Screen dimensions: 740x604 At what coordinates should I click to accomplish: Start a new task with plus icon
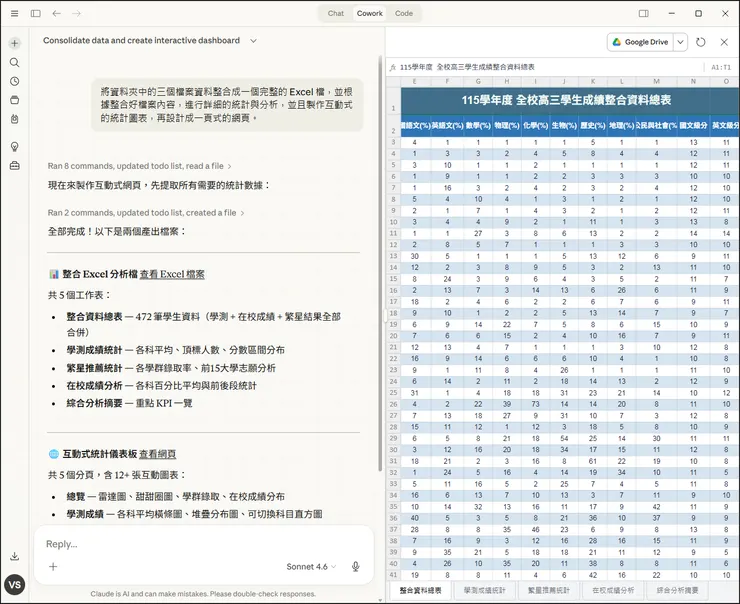[x=15, y=43]
